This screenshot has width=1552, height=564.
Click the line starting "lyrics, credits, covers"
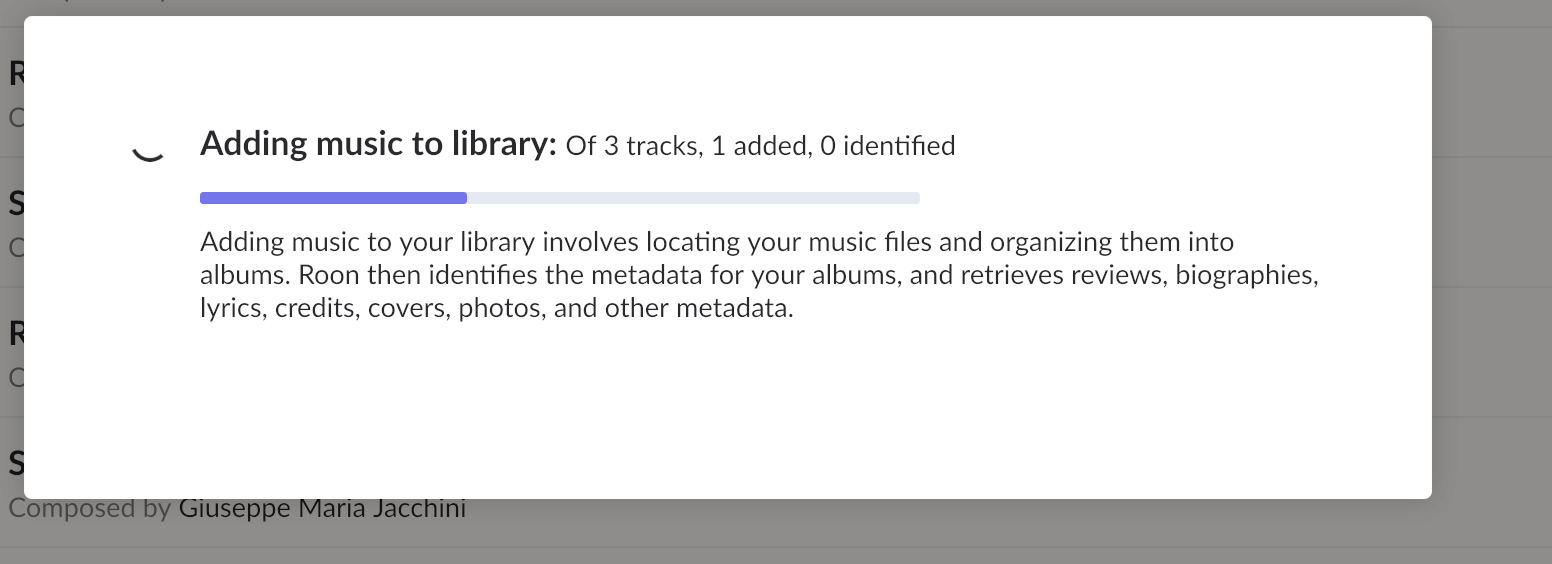[x=496, y=308]
